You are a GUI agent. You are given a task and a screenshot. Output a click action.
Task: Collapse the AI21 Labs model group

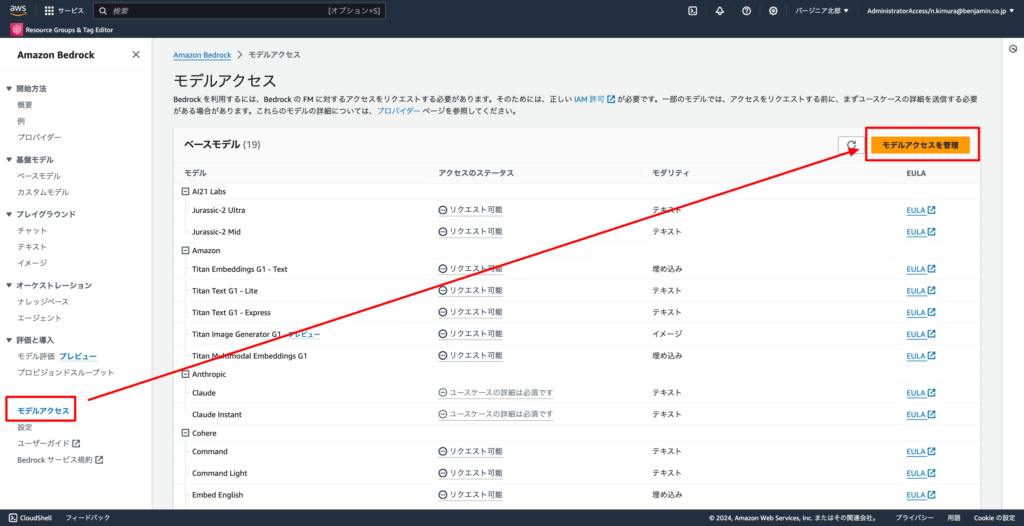(185, 191)
